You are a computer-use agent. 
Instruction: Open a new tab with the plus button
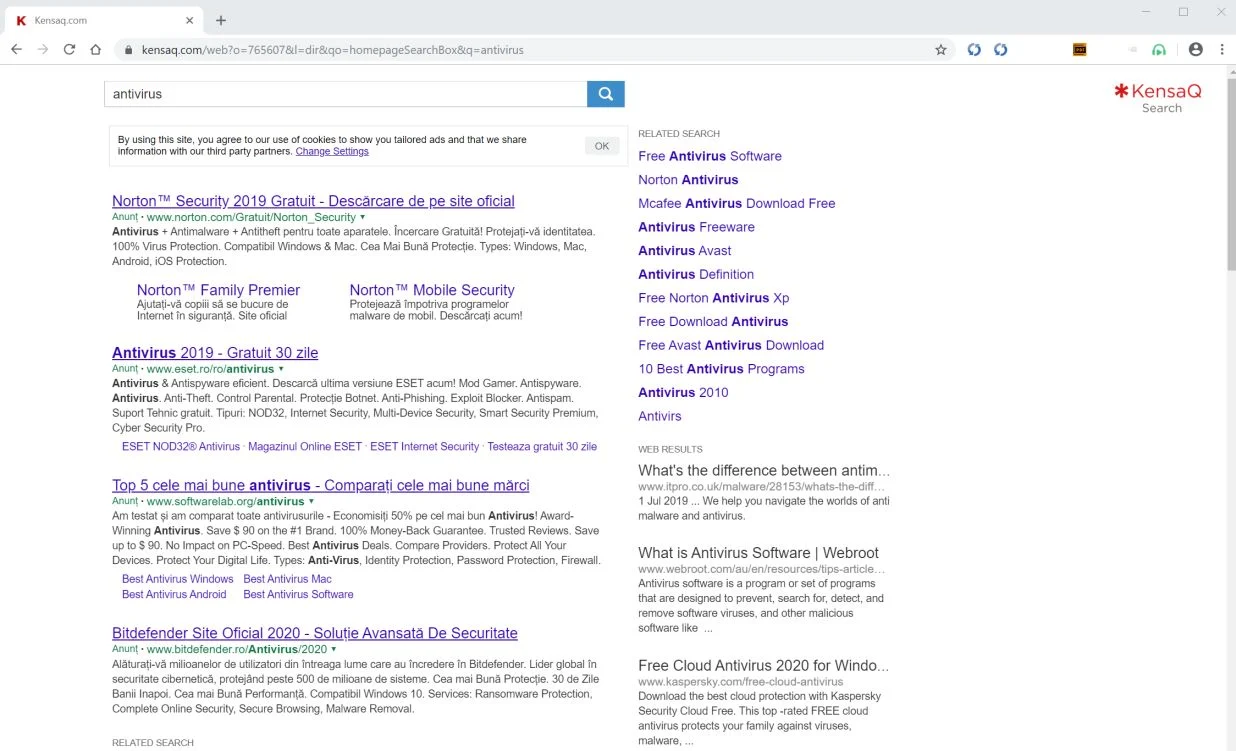coord(221,20)
